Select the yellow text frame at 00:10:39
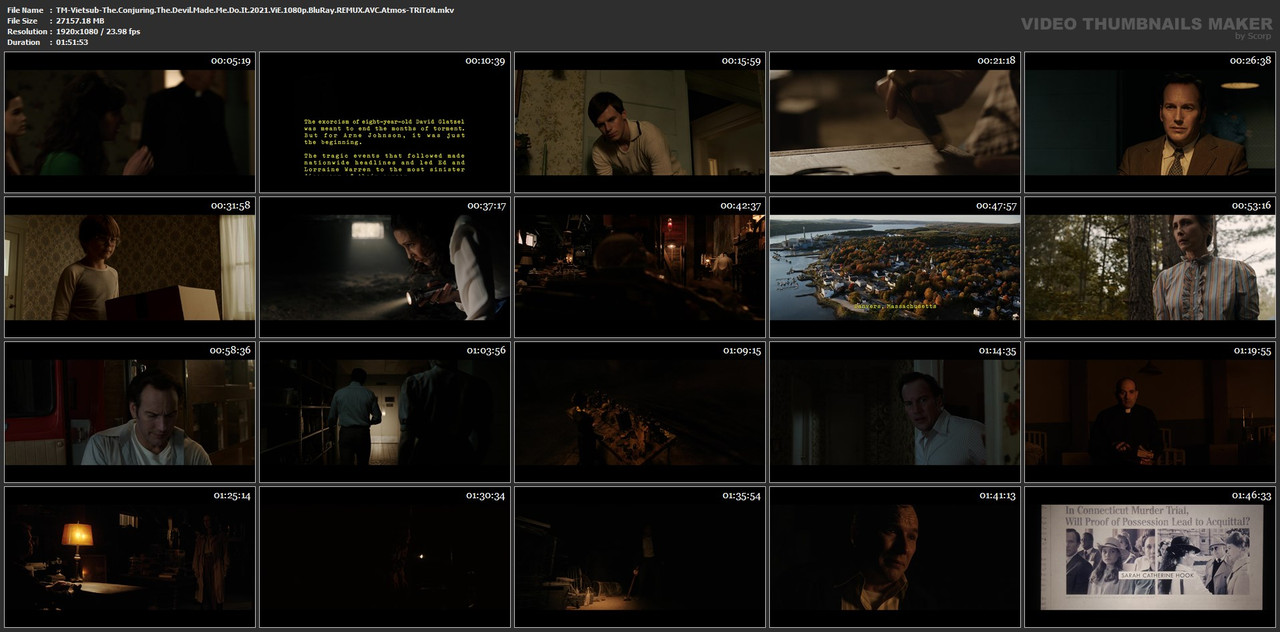Viewport: 1280px width, 632px height. [x=385, y=122]
